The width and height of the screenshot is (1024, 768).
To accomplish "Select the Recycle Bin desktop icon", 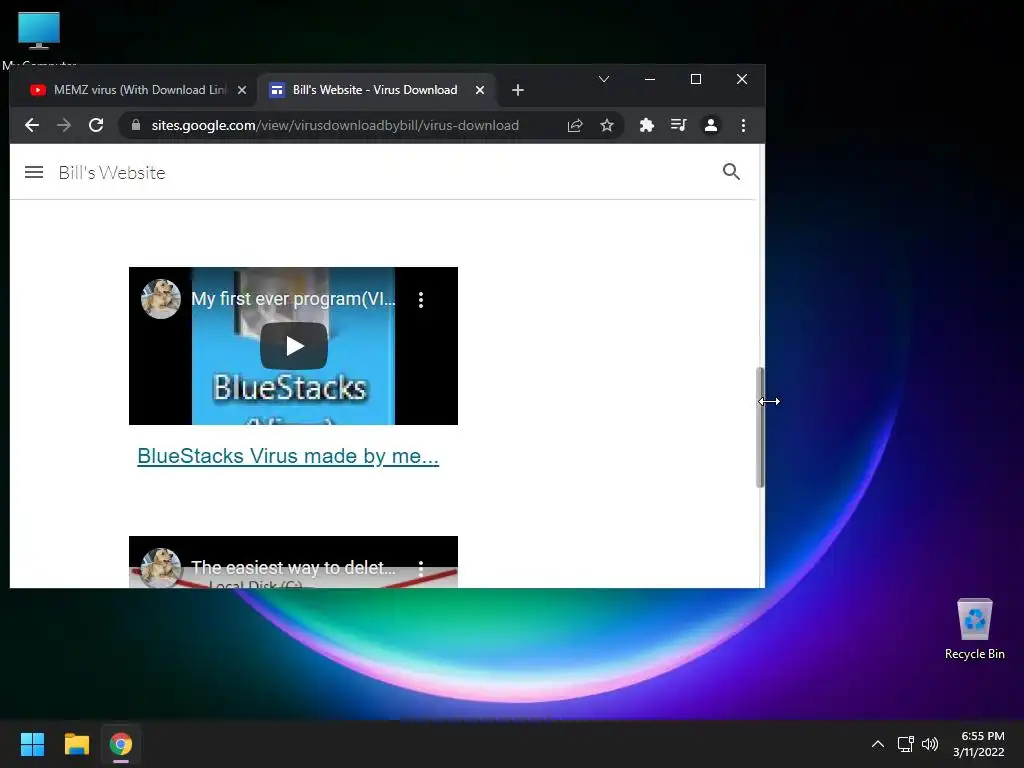I will point(974,629).
